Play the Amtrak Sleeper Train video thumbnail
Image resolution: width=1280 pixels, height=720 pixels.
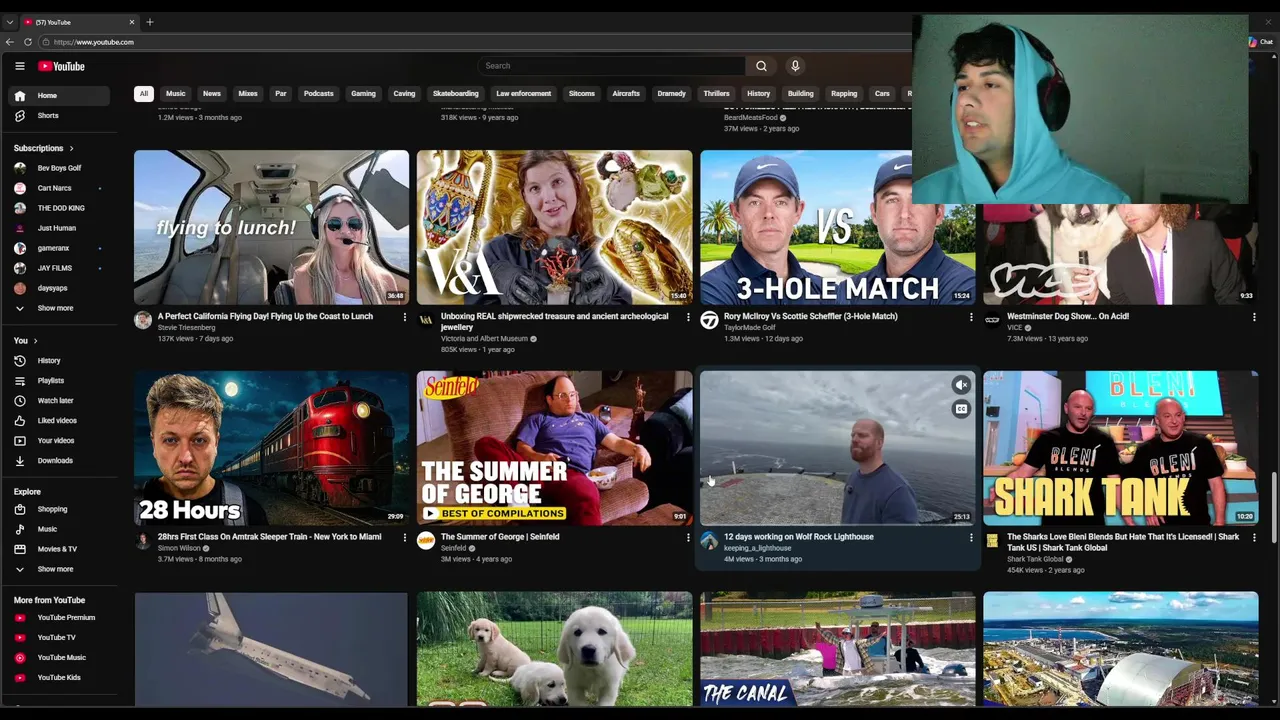coord(271,448)
